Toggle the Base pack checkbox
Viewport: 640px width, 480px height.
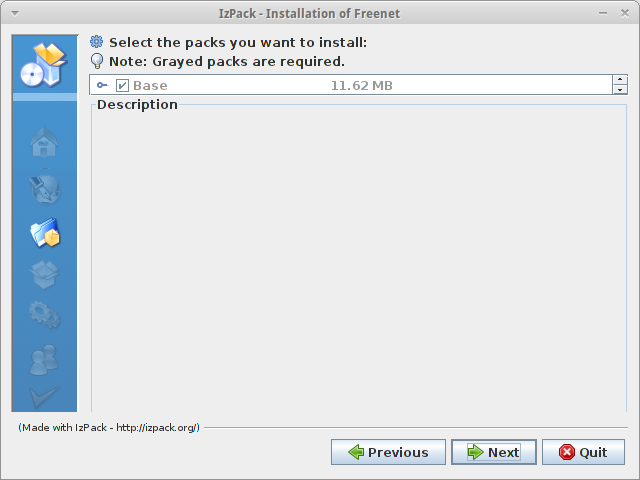coord(122,85)
